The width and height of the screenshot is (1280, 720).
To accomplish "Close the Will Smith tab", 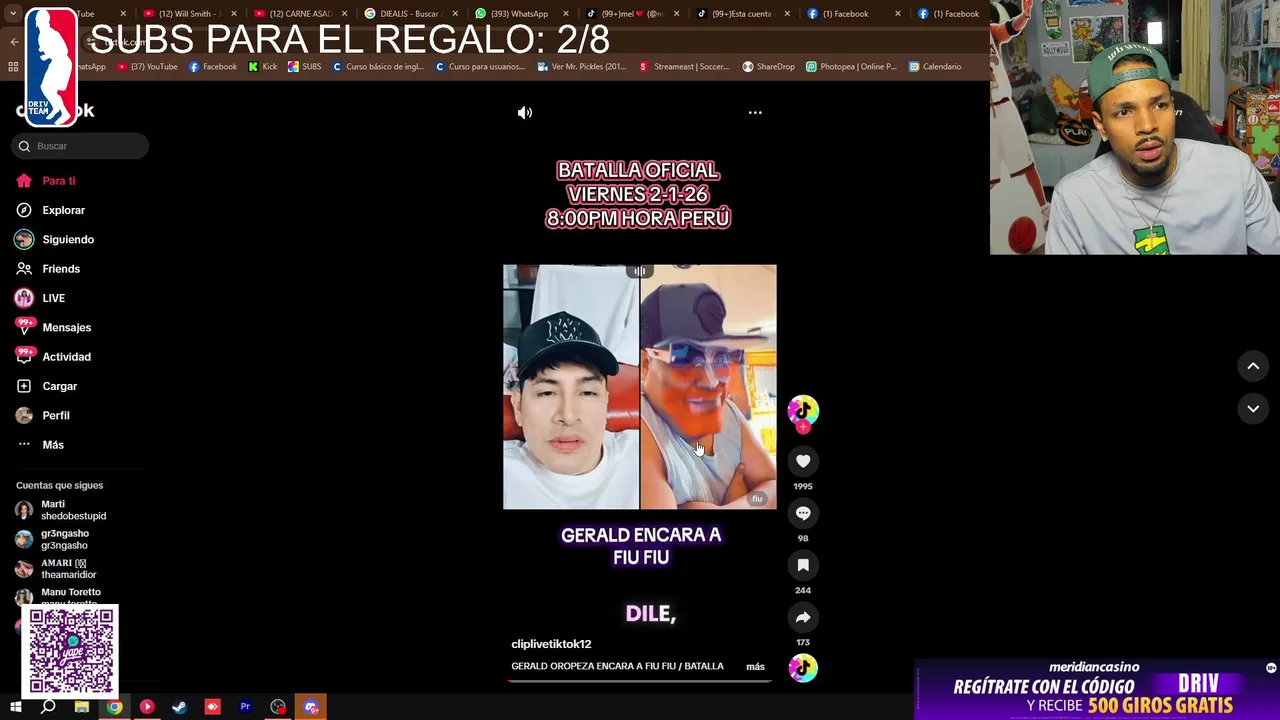I will click(234, 14).
